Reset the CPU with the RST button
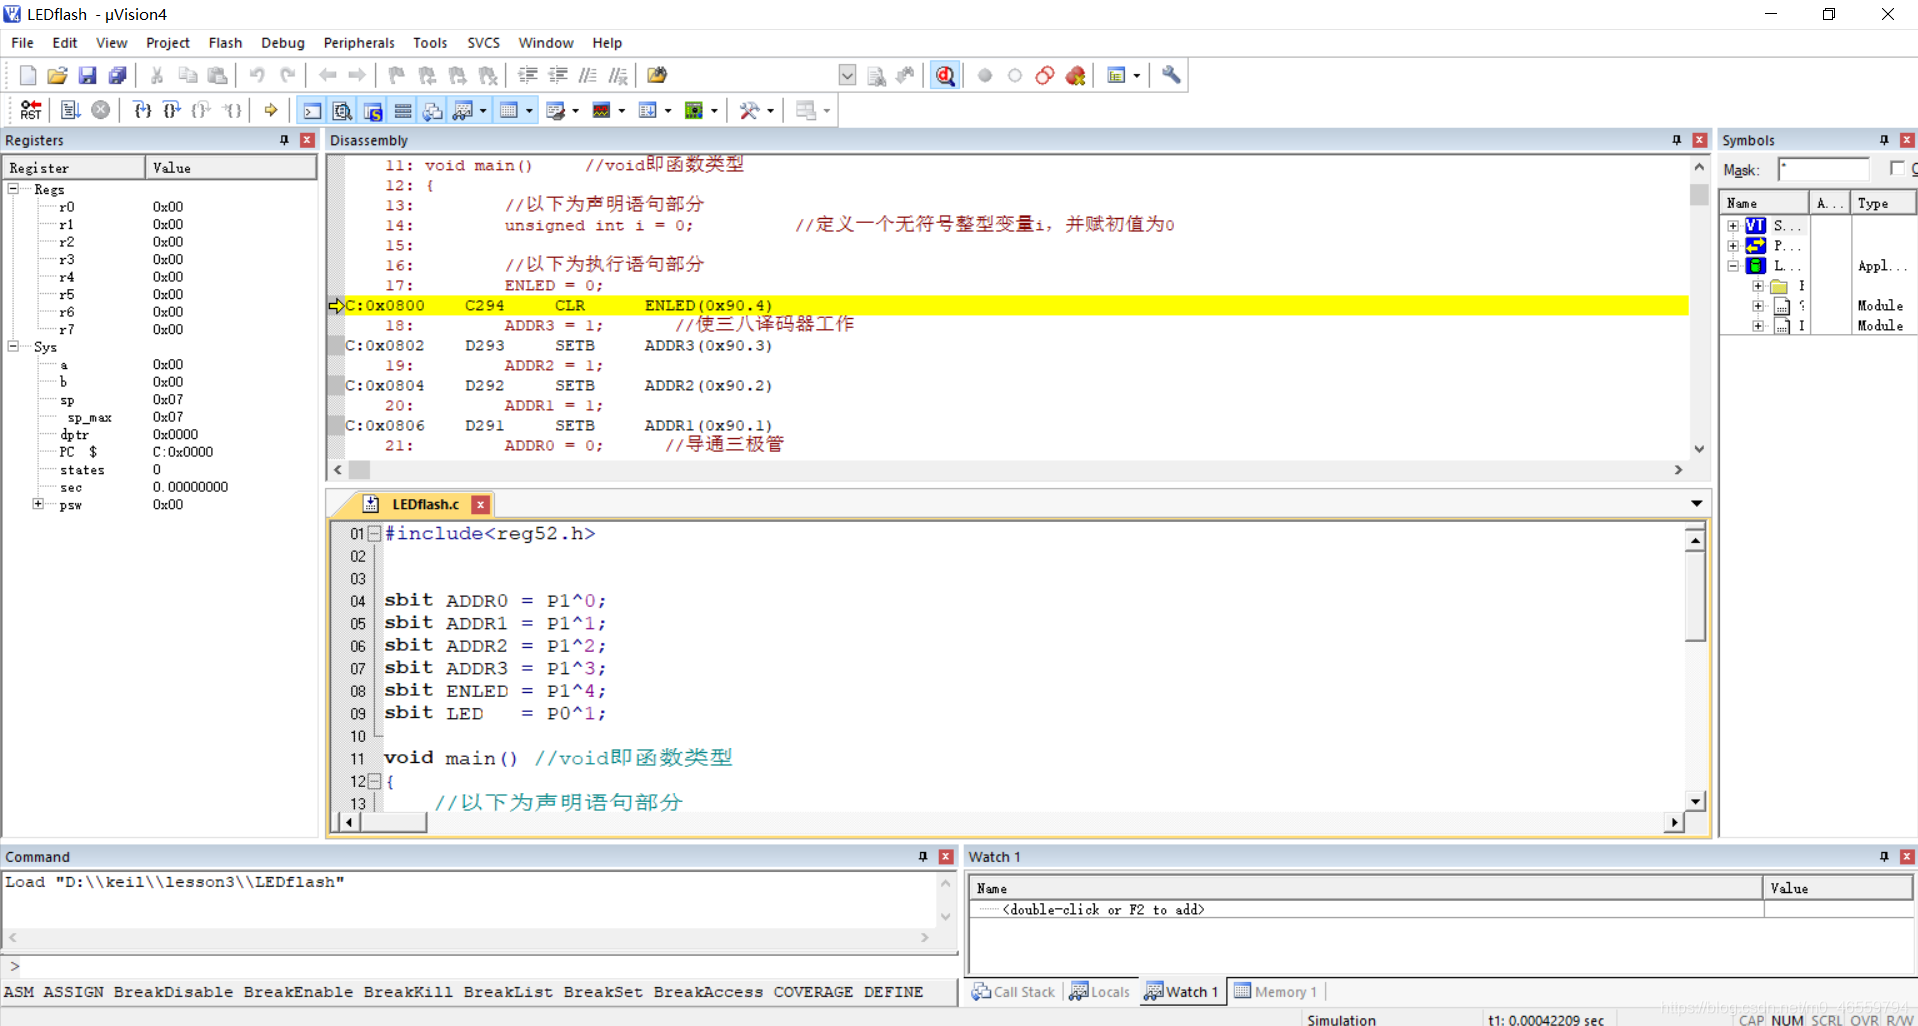This screenshot has height=1026, width=1918. [29, 110]
